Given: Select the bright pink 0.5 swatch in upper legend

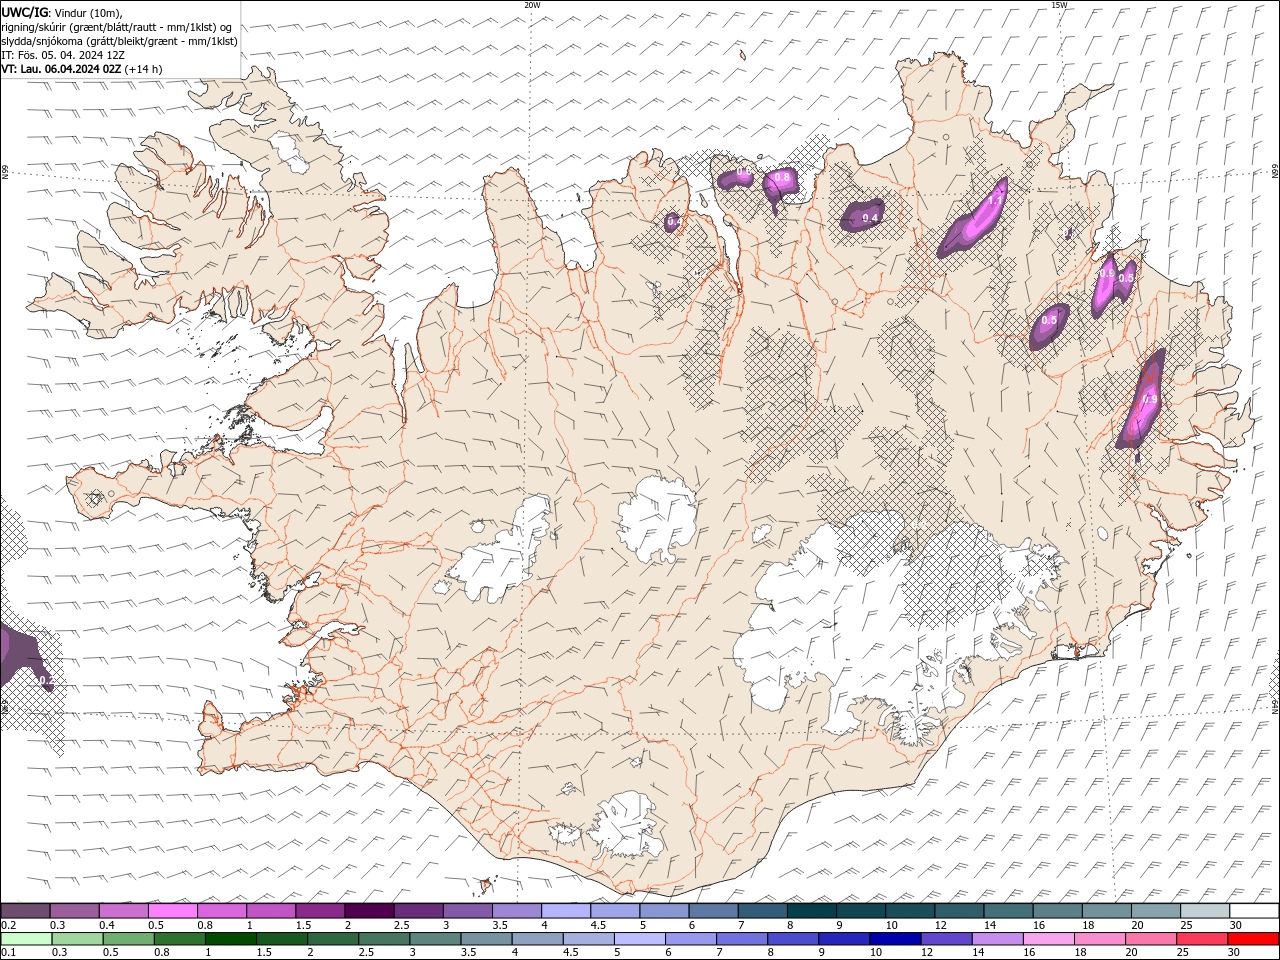Looking at the screenshot, I should (173, 911).
